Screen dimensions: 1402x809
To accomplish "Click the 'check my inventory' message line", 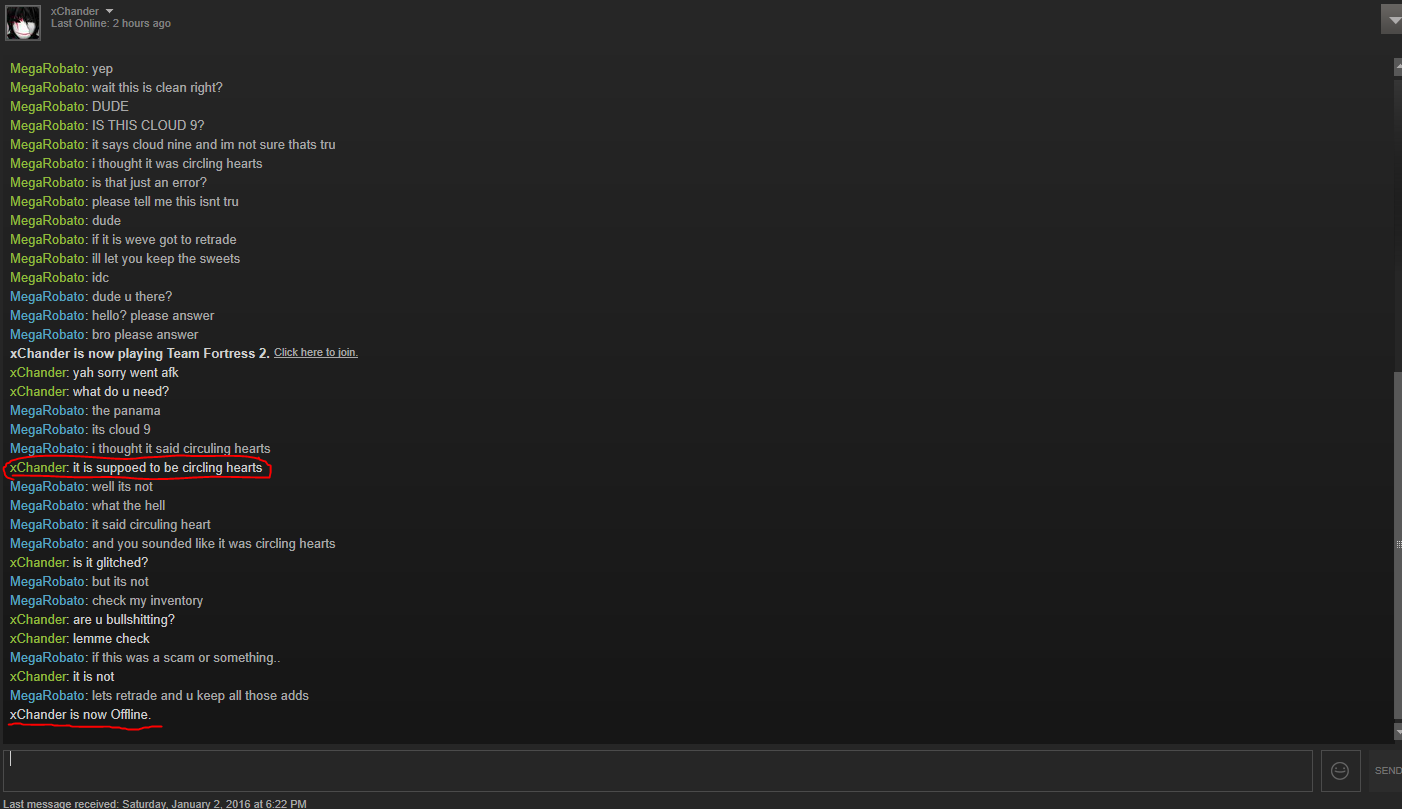I will (107, 601).
